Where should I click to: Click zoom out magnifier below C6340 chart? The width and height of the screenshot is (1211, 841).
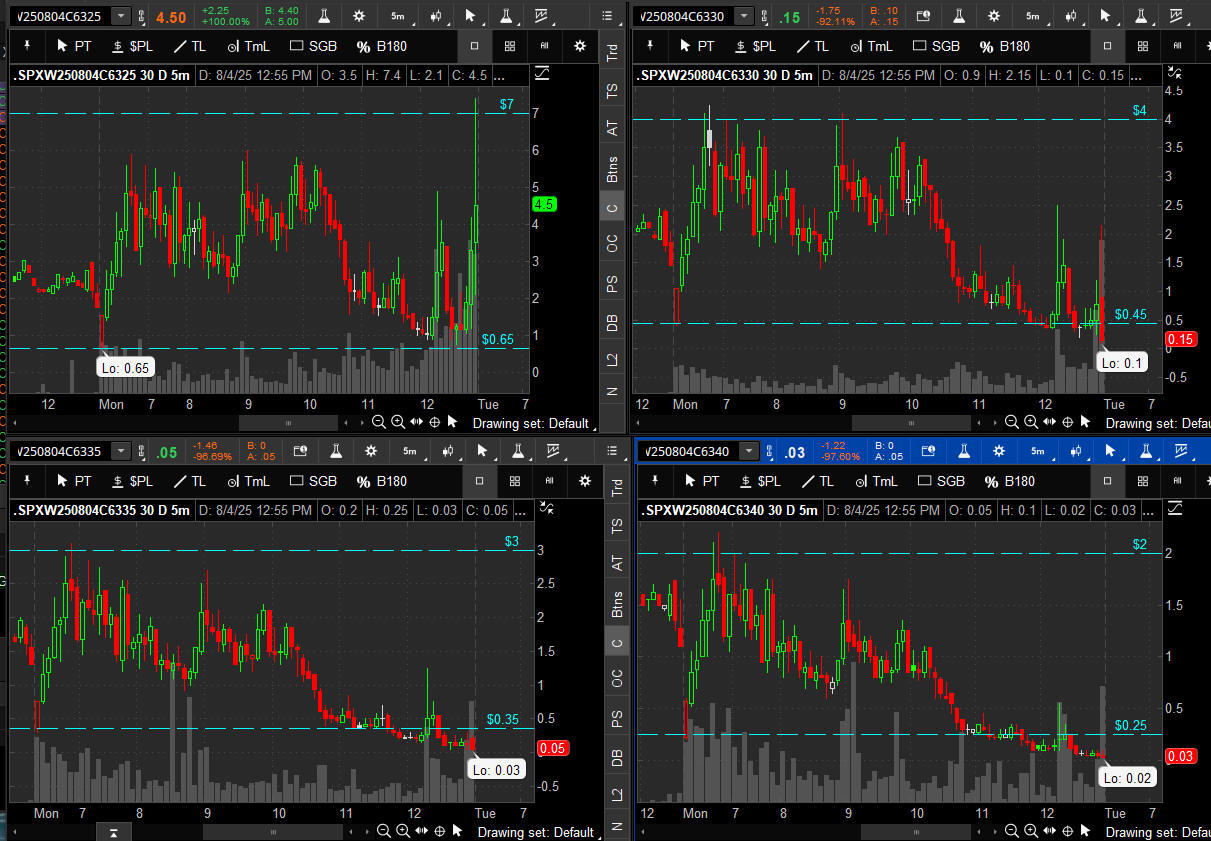(1012, 831)
